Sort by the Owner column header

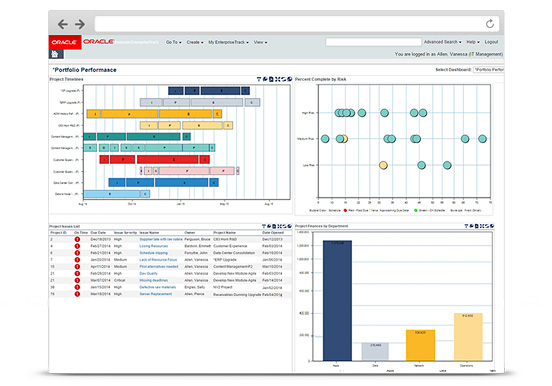pyautogui.click(x=190, y=233)
